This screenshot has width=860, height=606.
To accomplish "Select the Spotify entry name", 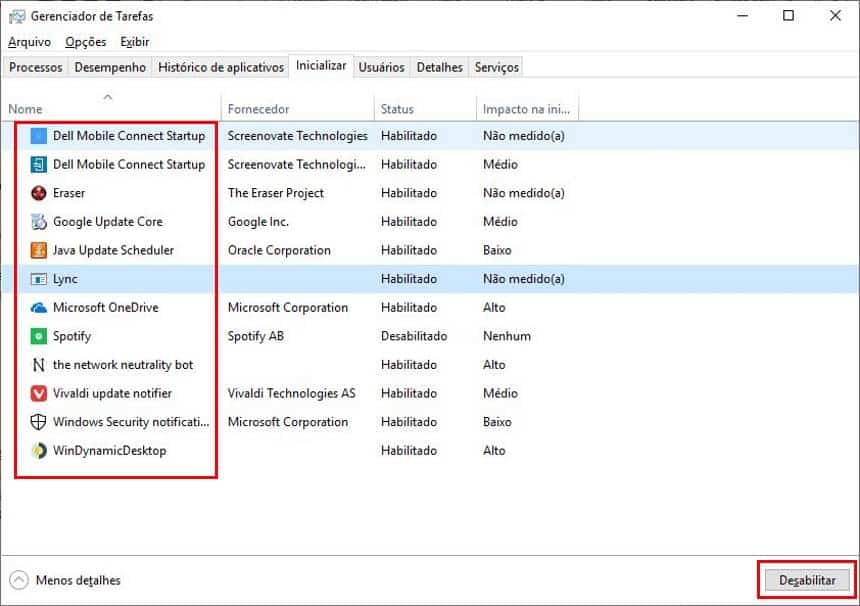I will (72, 336).
